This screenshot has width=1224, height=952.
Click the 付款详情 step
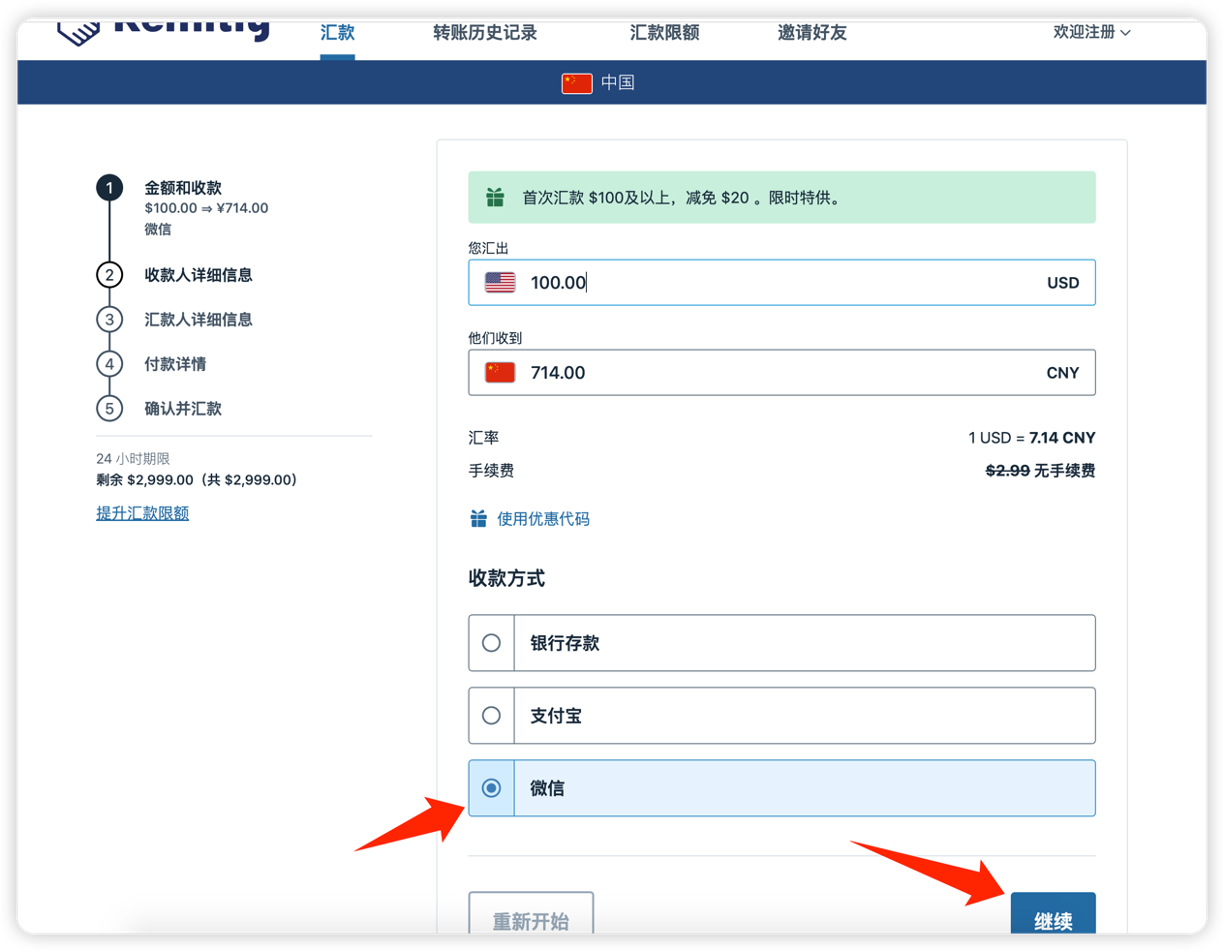pyautogui.click(x=175, y=364)
